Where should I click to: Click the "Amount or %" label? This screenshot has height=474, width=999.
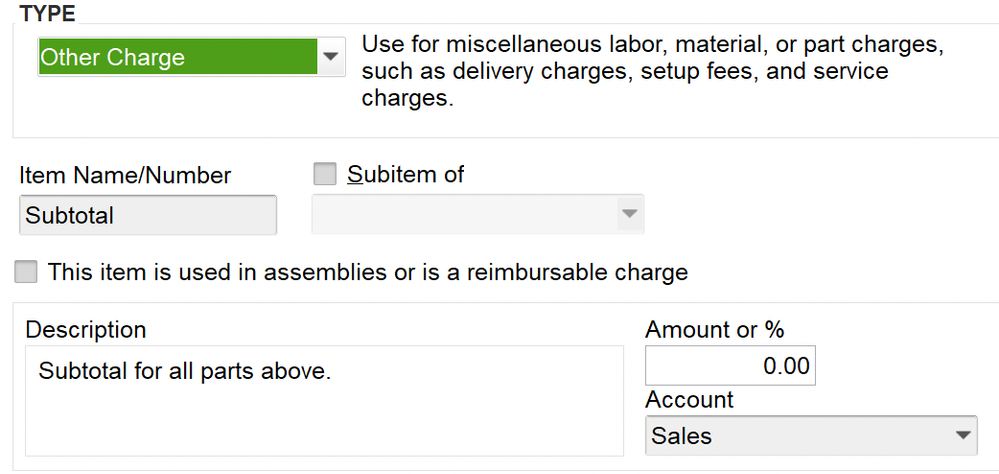[715, 330]
